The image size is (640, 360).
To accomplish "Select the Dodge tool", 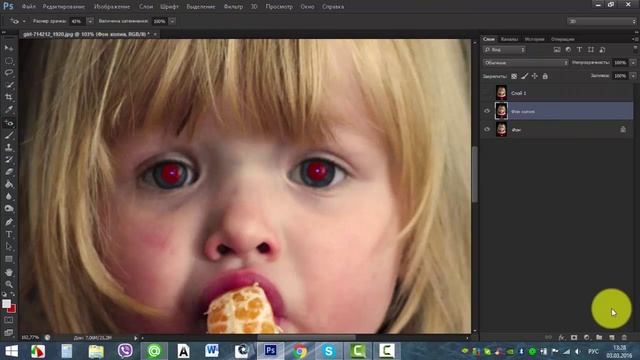I will (9, 209).
